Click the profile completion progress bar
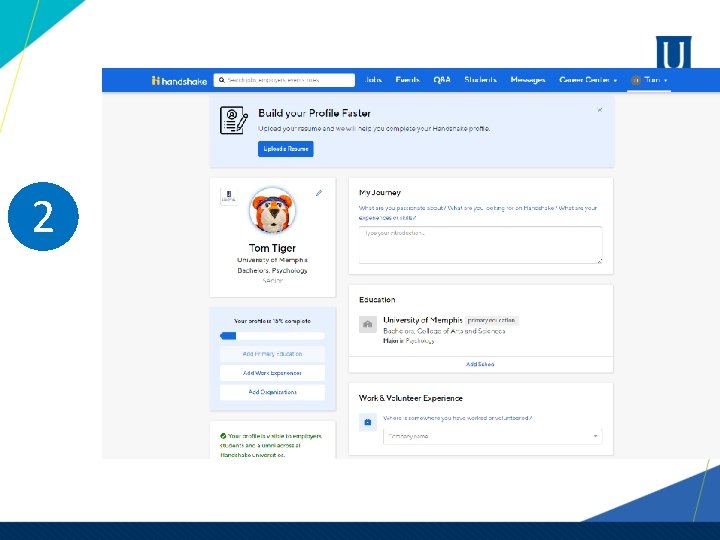The image size is (720, 540). pyautogui.click(x=272, y=336)
